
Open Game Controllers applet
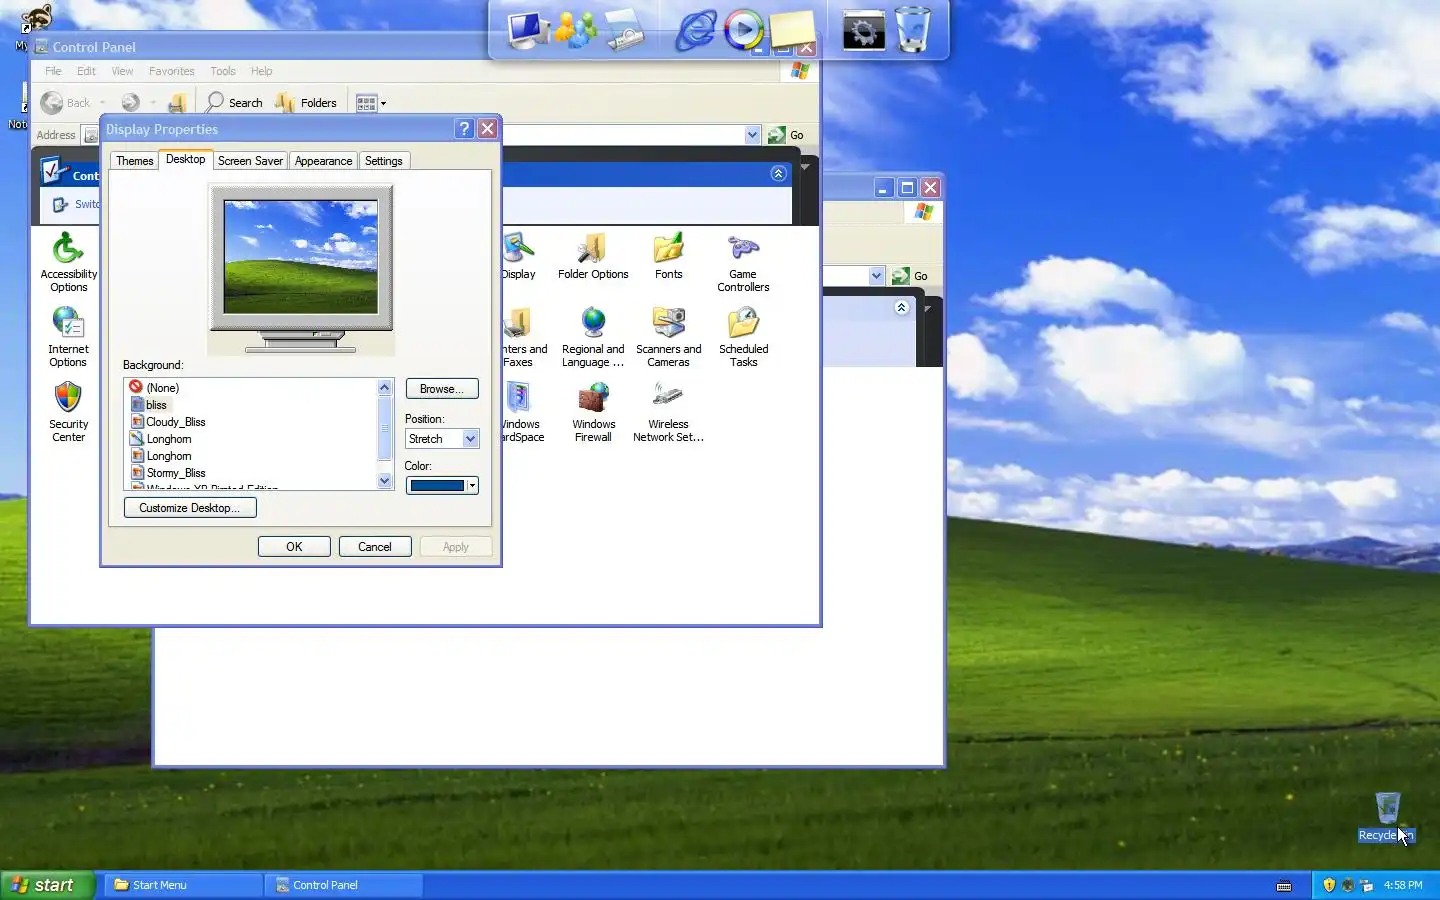(743, 262)
